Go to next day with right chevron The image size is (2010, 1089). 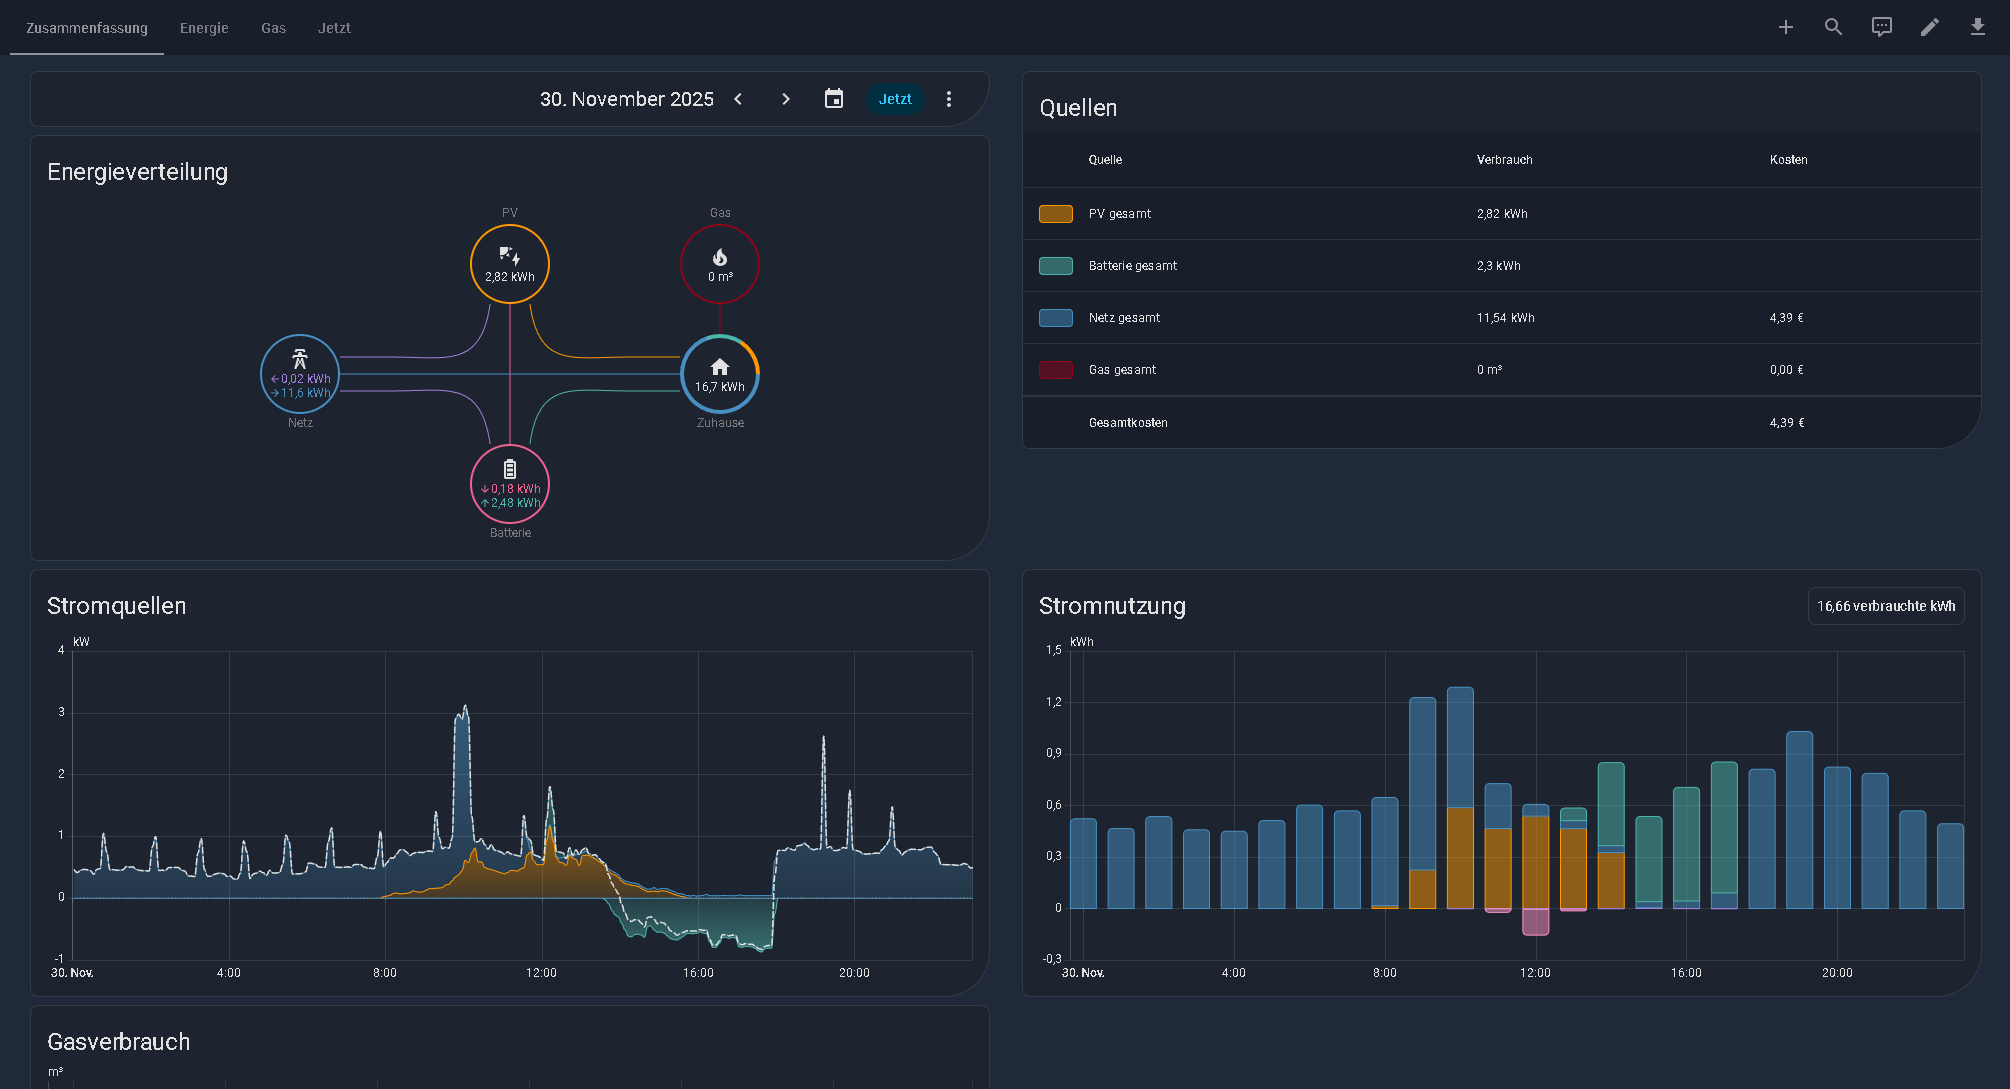click(785, 99)
